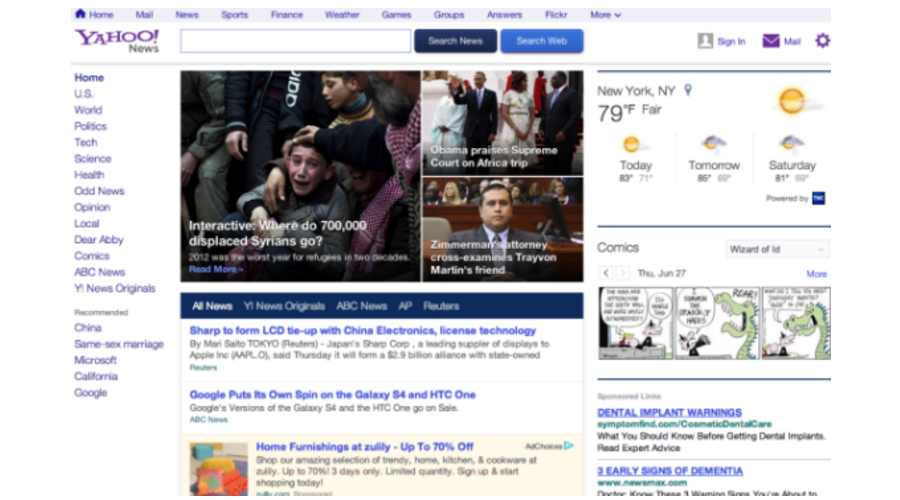Click The Weather Channel logo badge
Image resolution: width=900 pixels, height=500 pixels.
818,198
